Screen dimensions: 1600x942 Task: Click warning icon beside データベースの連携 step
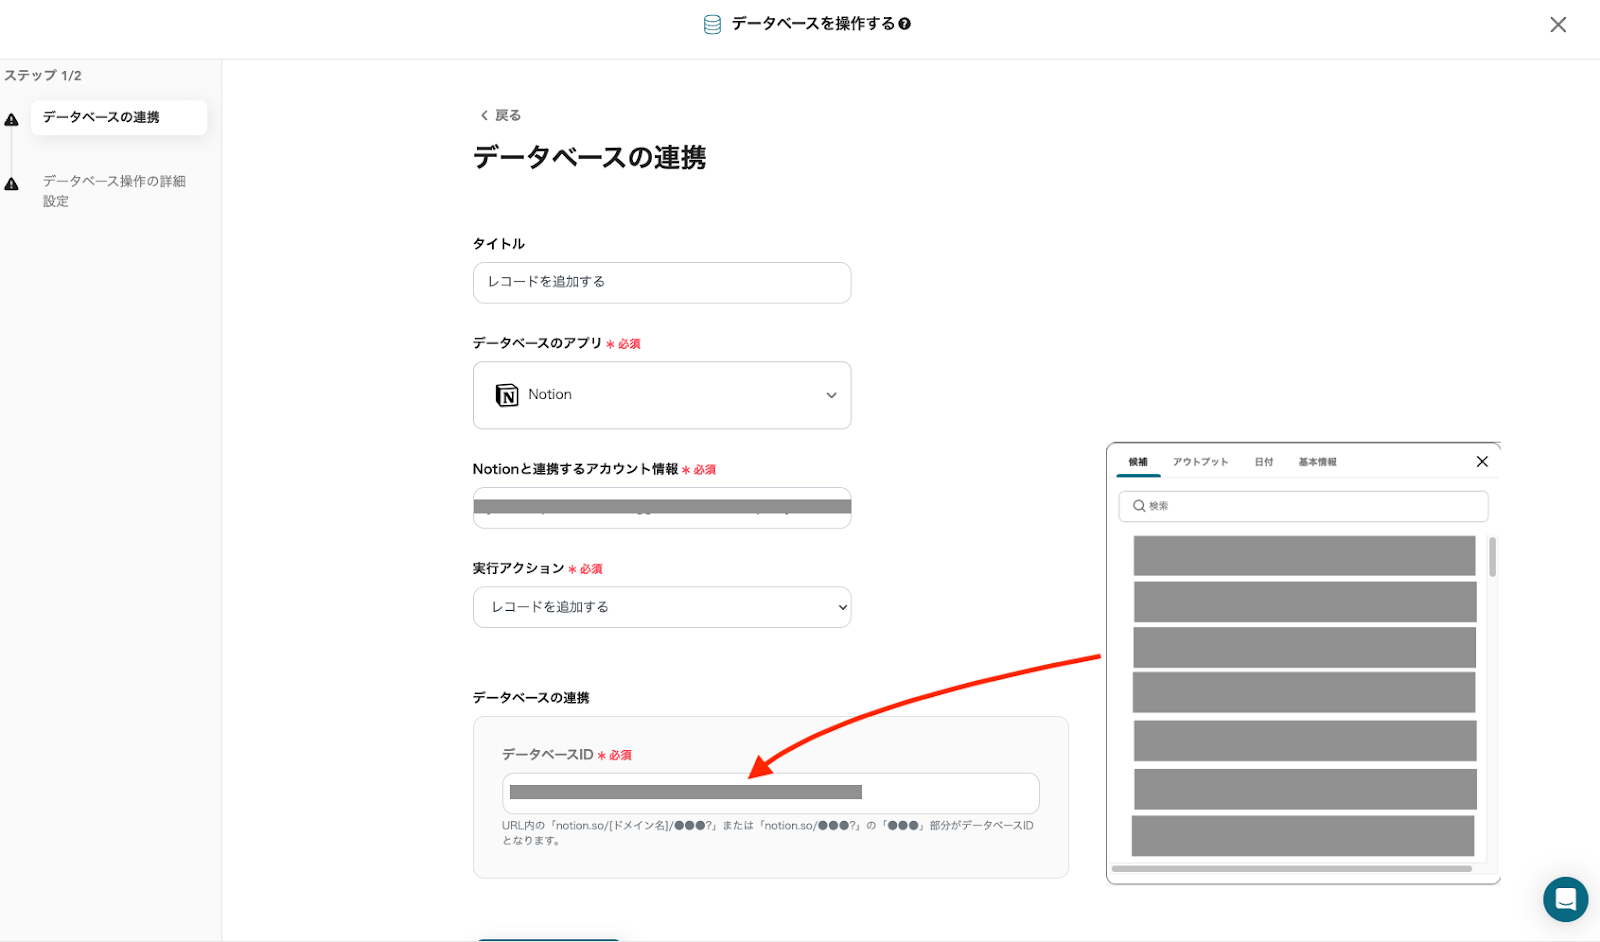12,120
